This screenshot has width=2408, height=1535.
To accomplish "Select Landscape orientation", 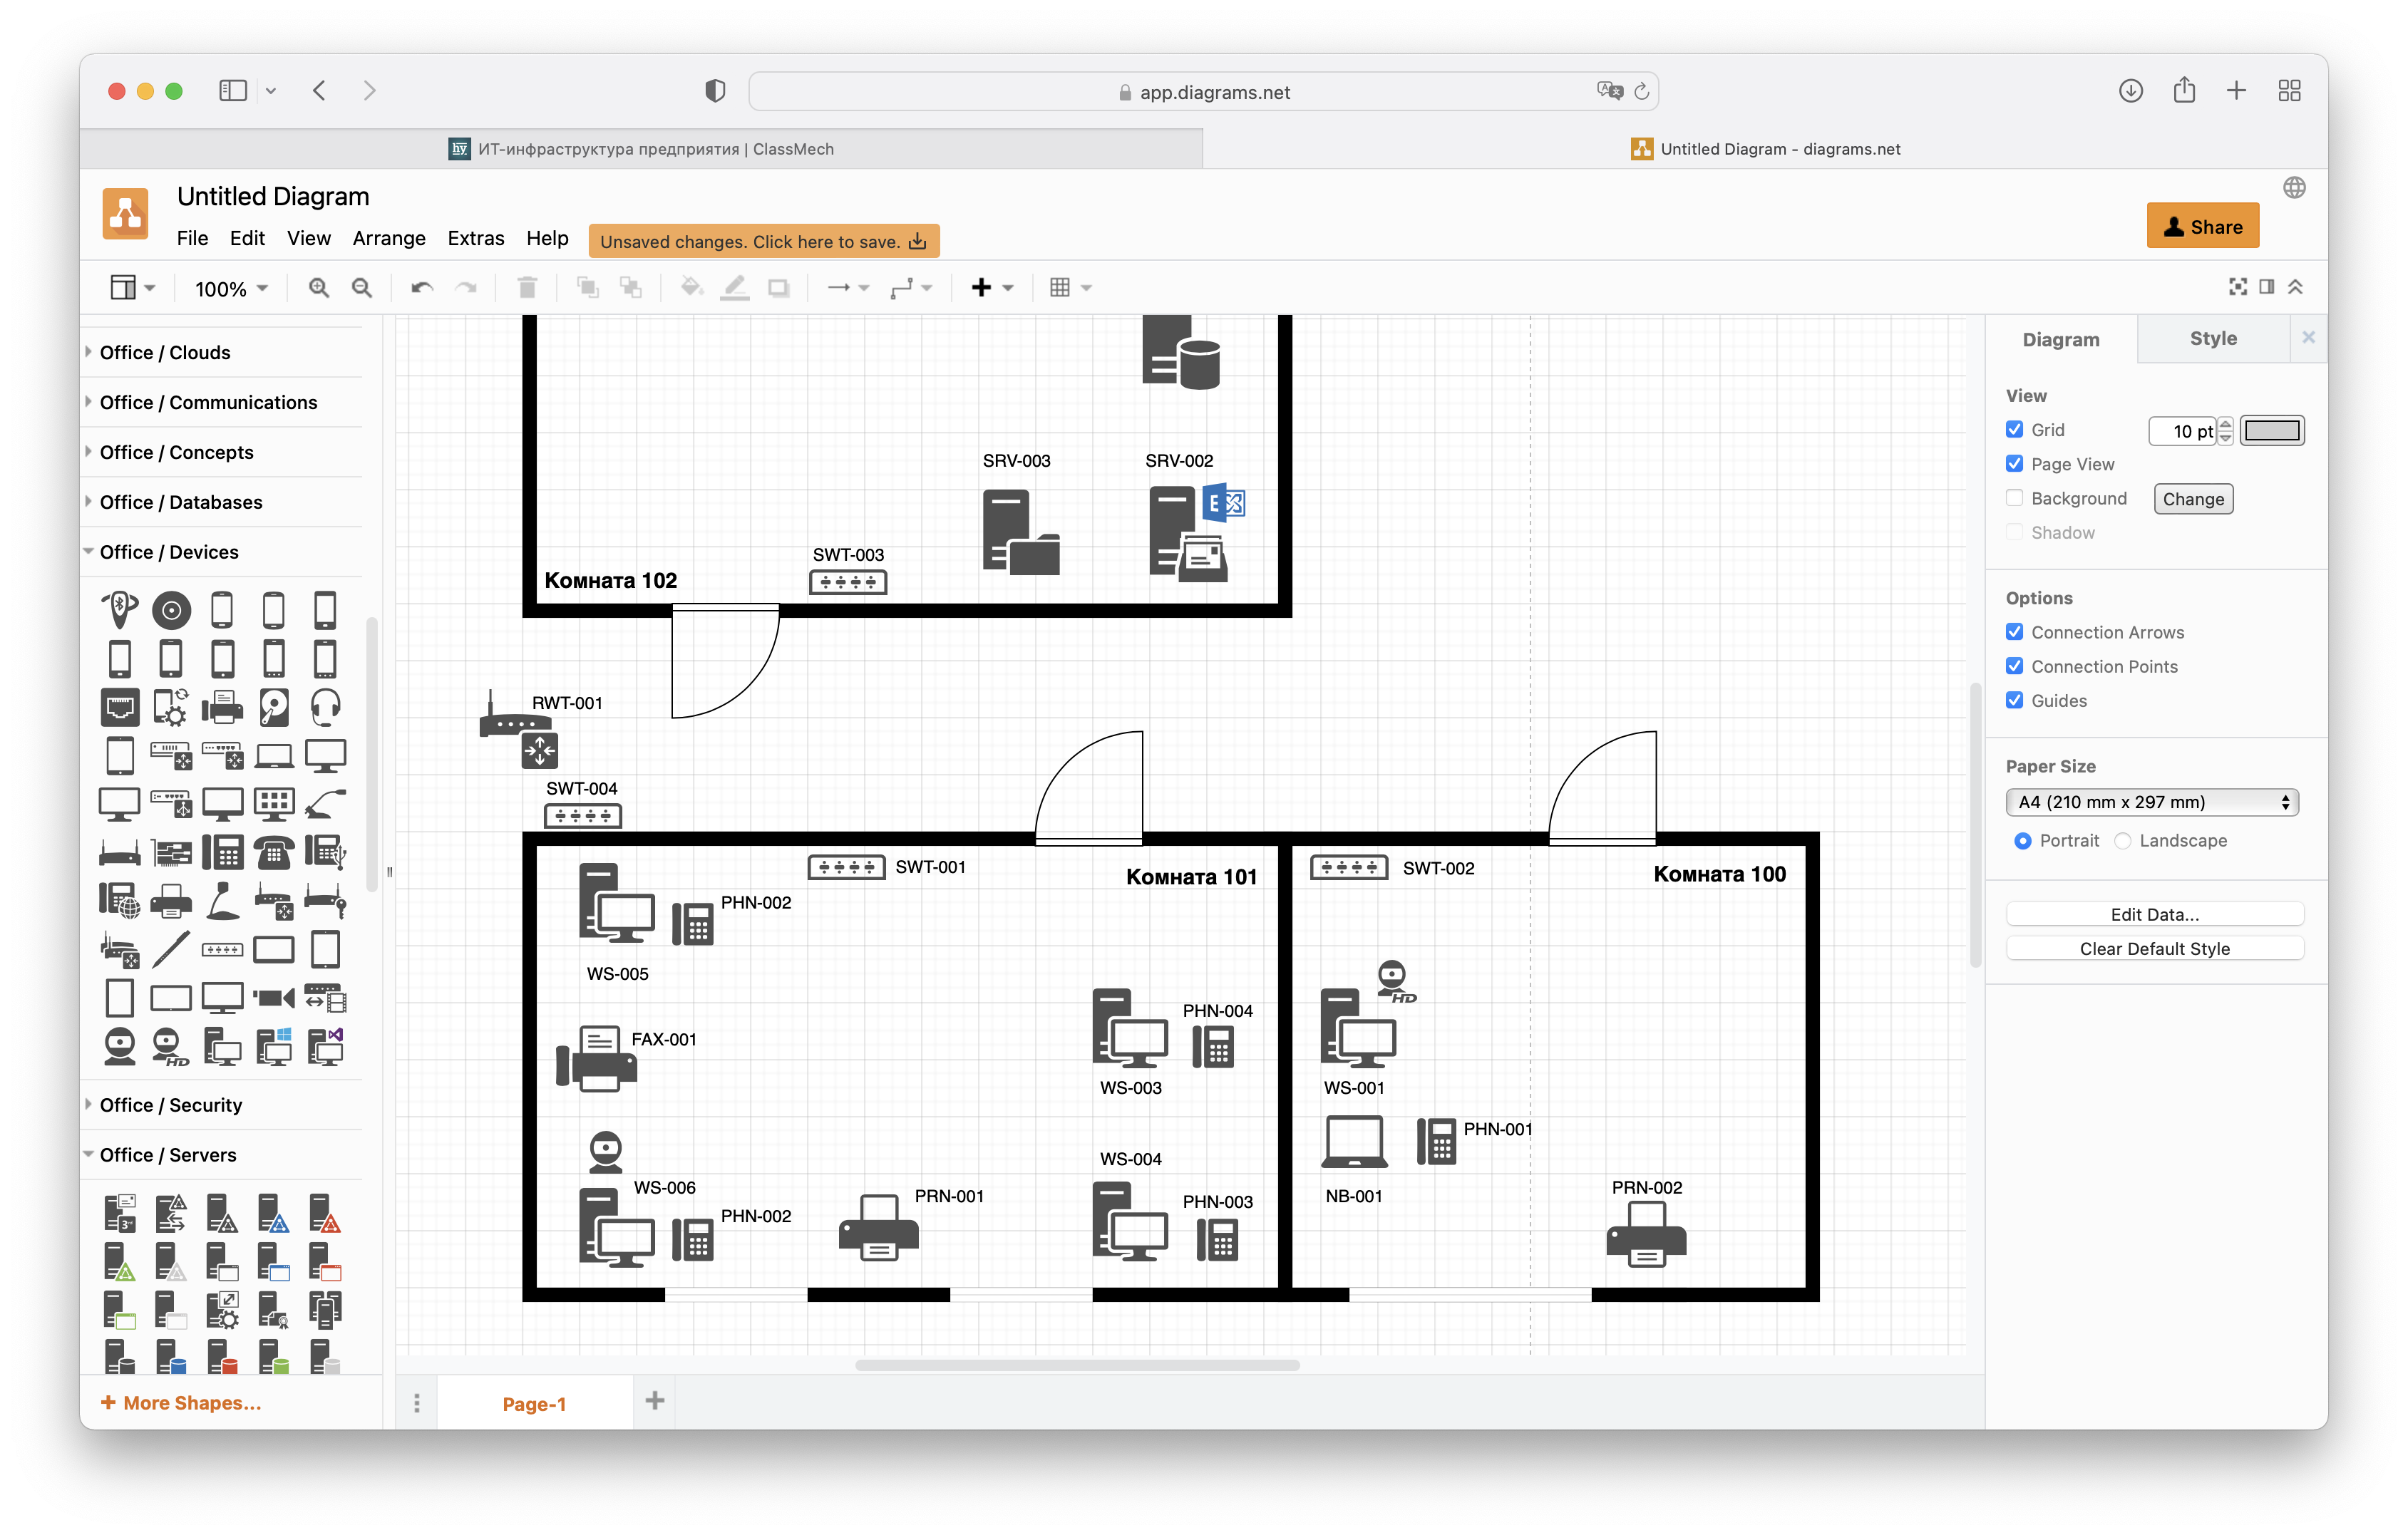I will point(2123,841).
